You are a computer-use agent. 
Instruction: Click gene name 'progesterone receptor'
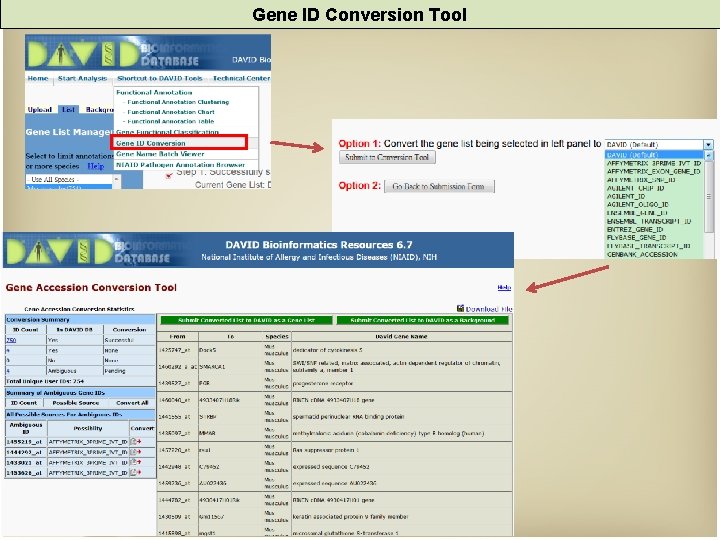323,383
